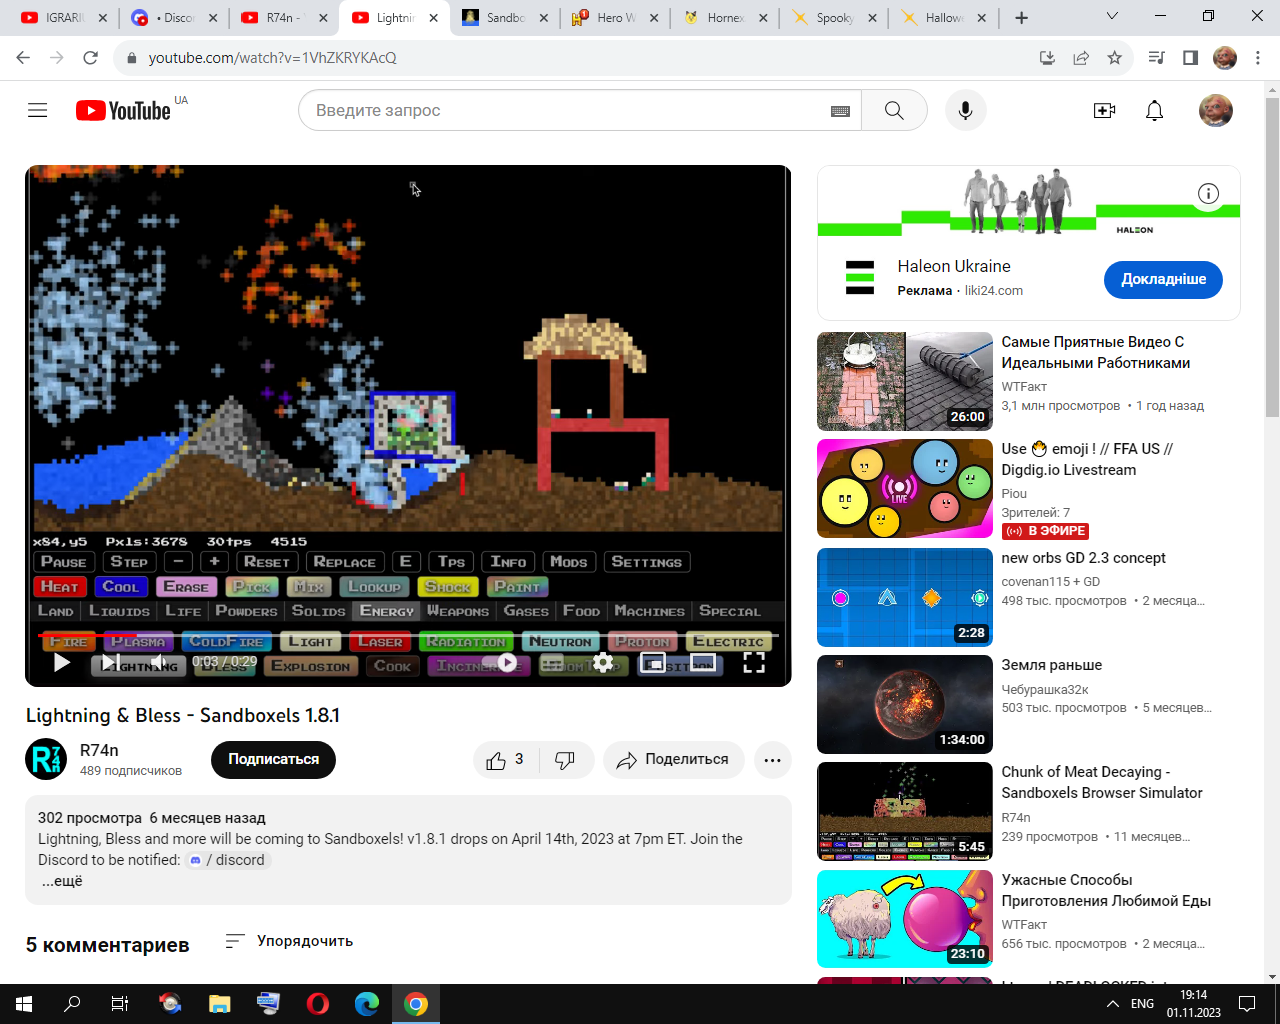Screen dimensions: 1280x1024
Task: Enter fullscreen with the player's fullscreen icon
Action: [754, 662]
